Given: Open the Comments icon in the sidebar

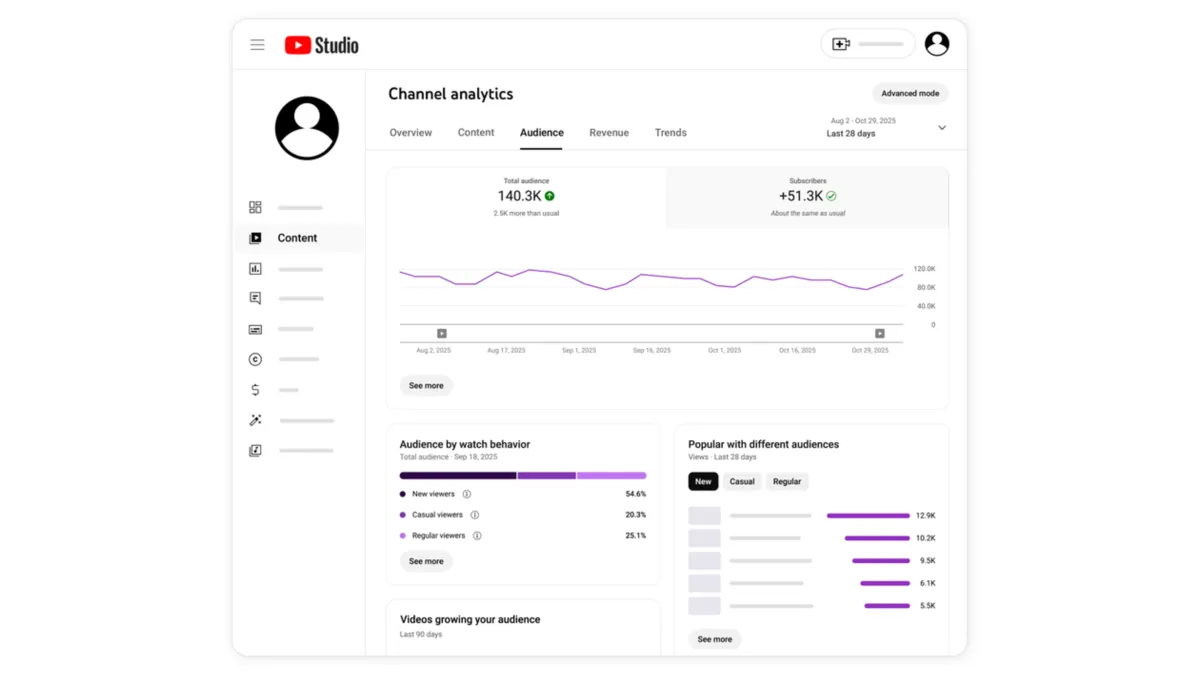Looking at the screenshot, I should pyautogui.click(x=255, y=298).
